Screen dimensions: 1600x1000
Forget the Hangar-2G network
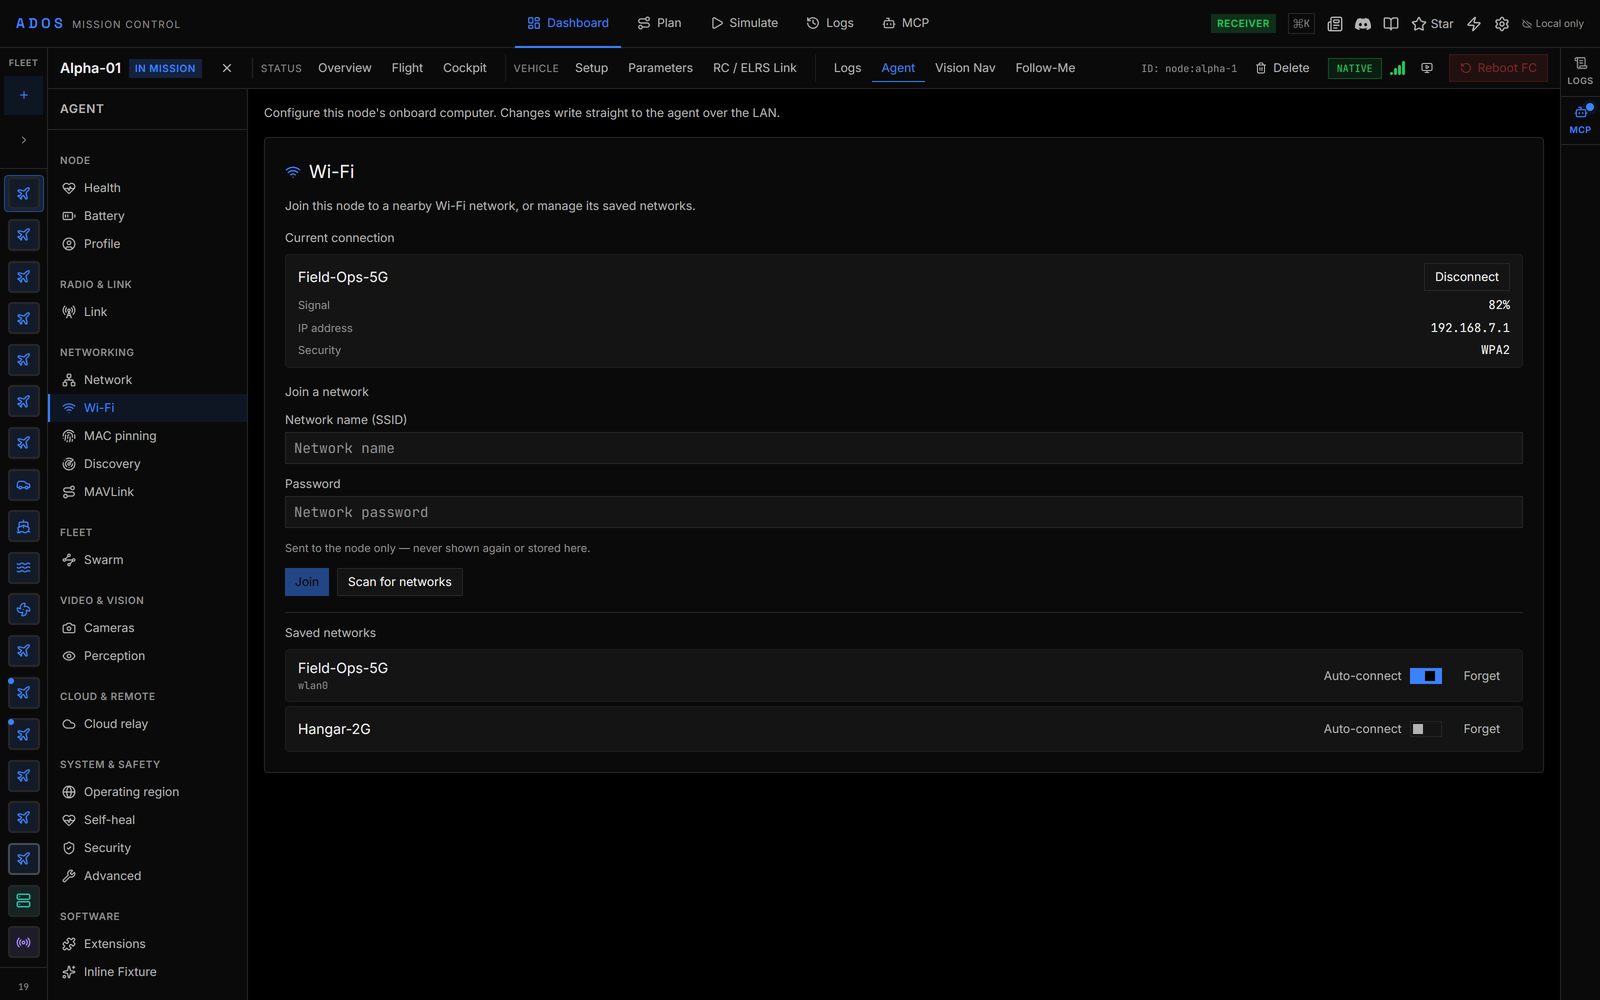click(x=1481, y=729)
